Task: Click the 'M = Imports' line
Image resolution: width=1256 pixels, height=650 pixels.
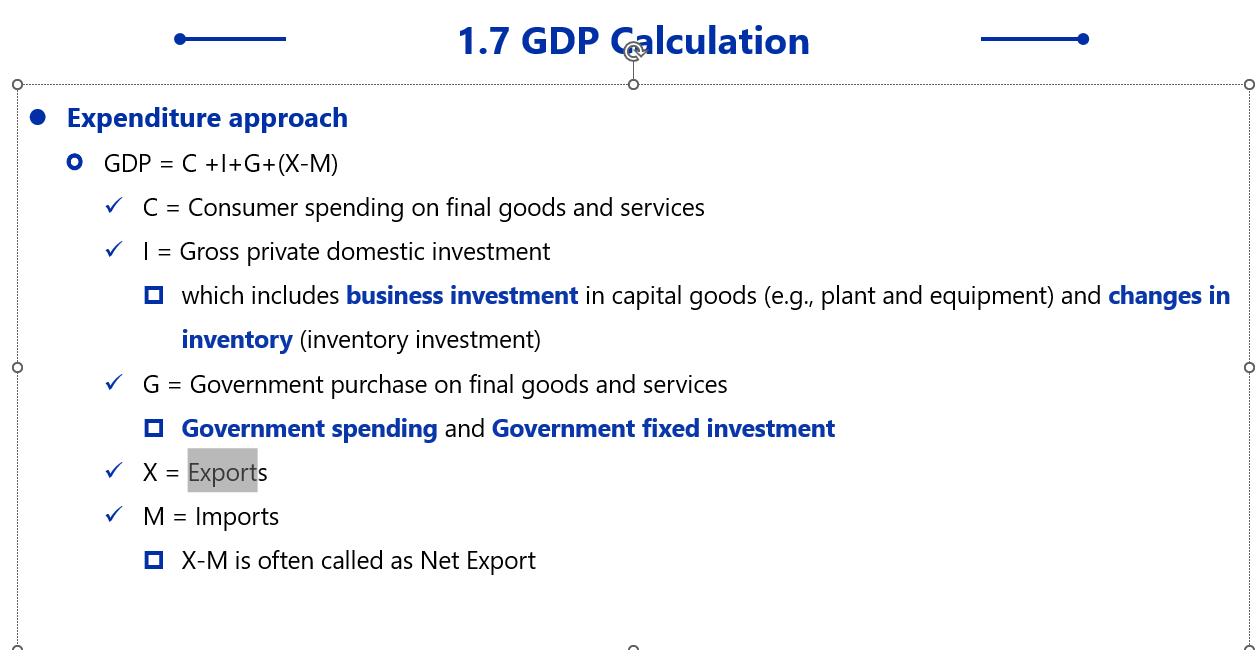Action: click(x=211, y=517)
